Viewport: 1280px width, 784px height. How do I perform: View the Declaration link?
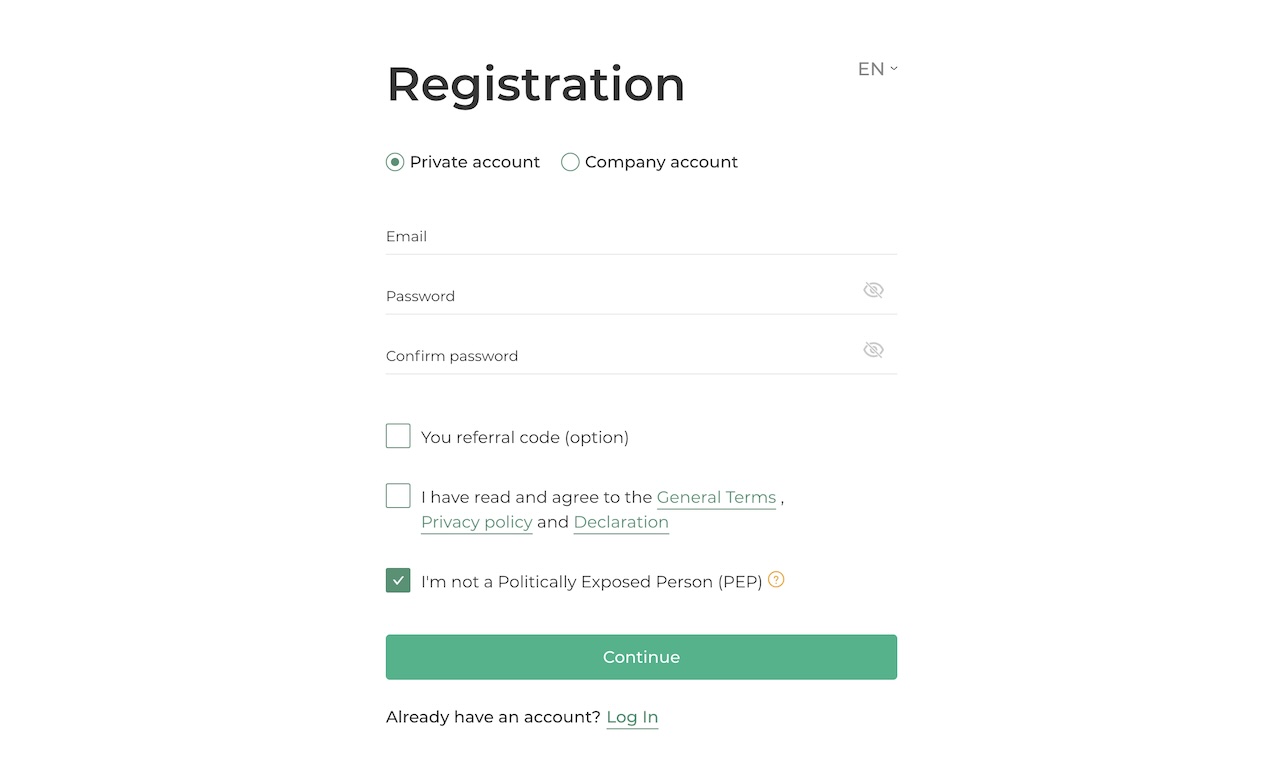621,522
